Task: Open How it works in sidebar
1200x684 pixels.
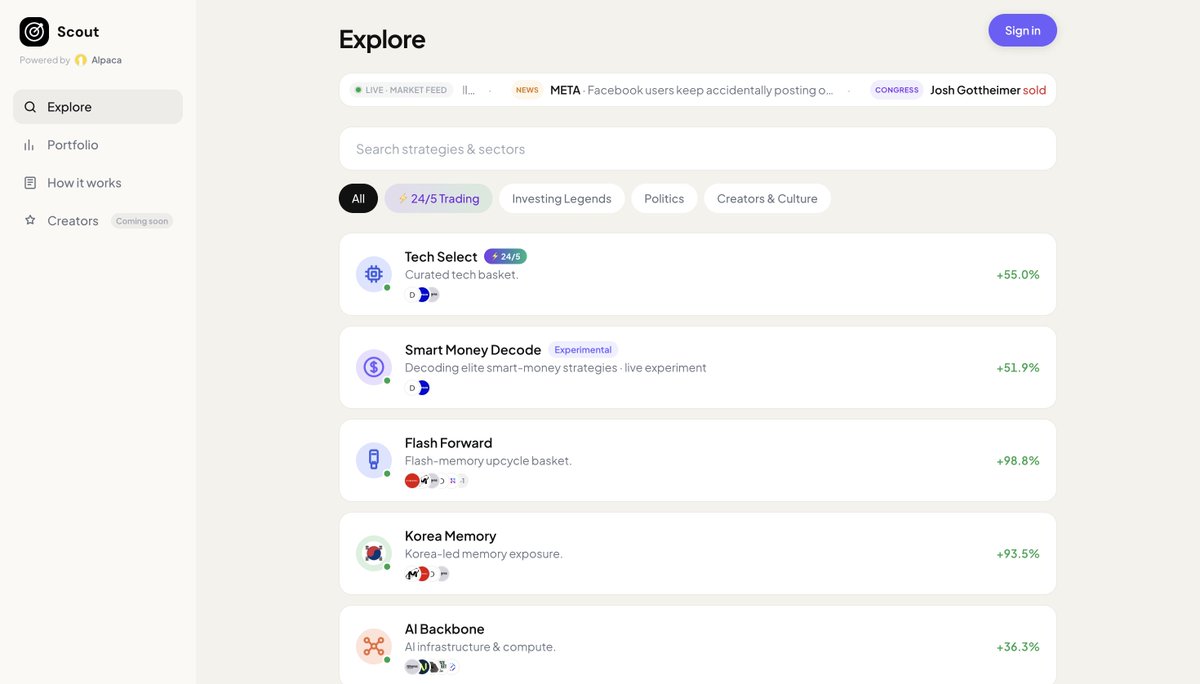Action: [98, 183]
